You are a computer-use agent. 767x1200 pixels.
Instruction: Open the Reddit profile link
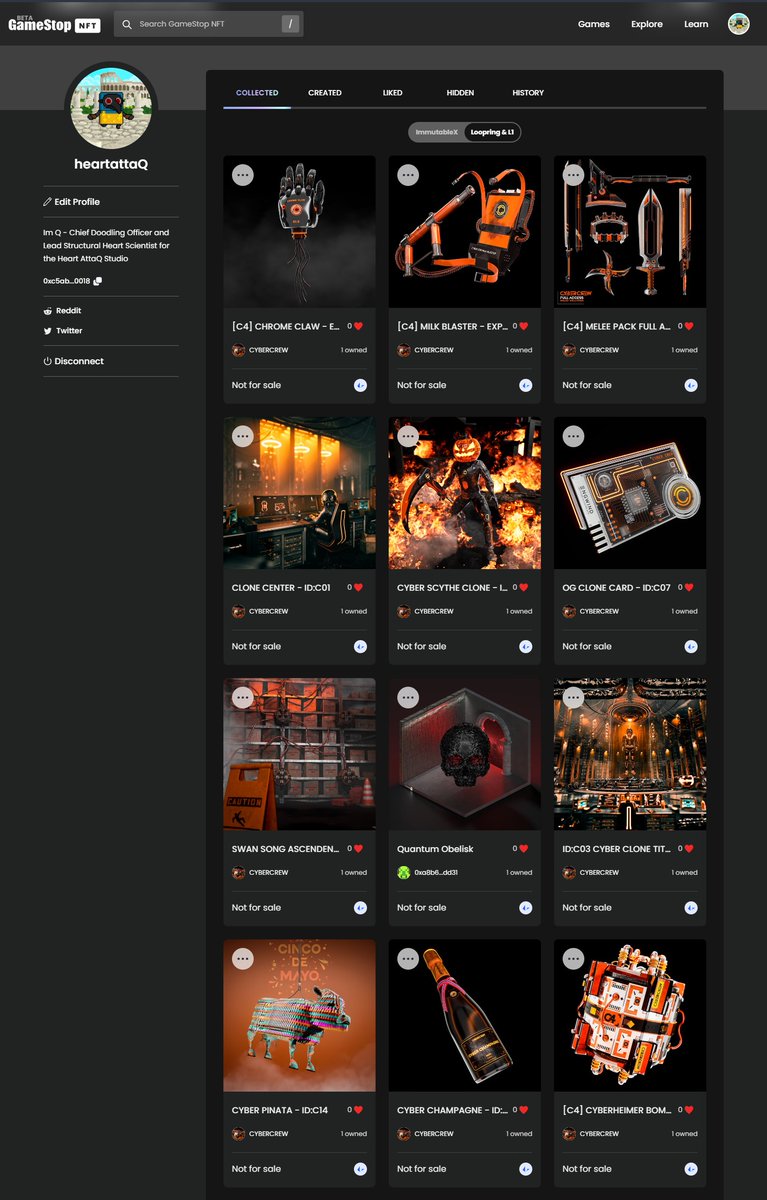tap(62, 311)
